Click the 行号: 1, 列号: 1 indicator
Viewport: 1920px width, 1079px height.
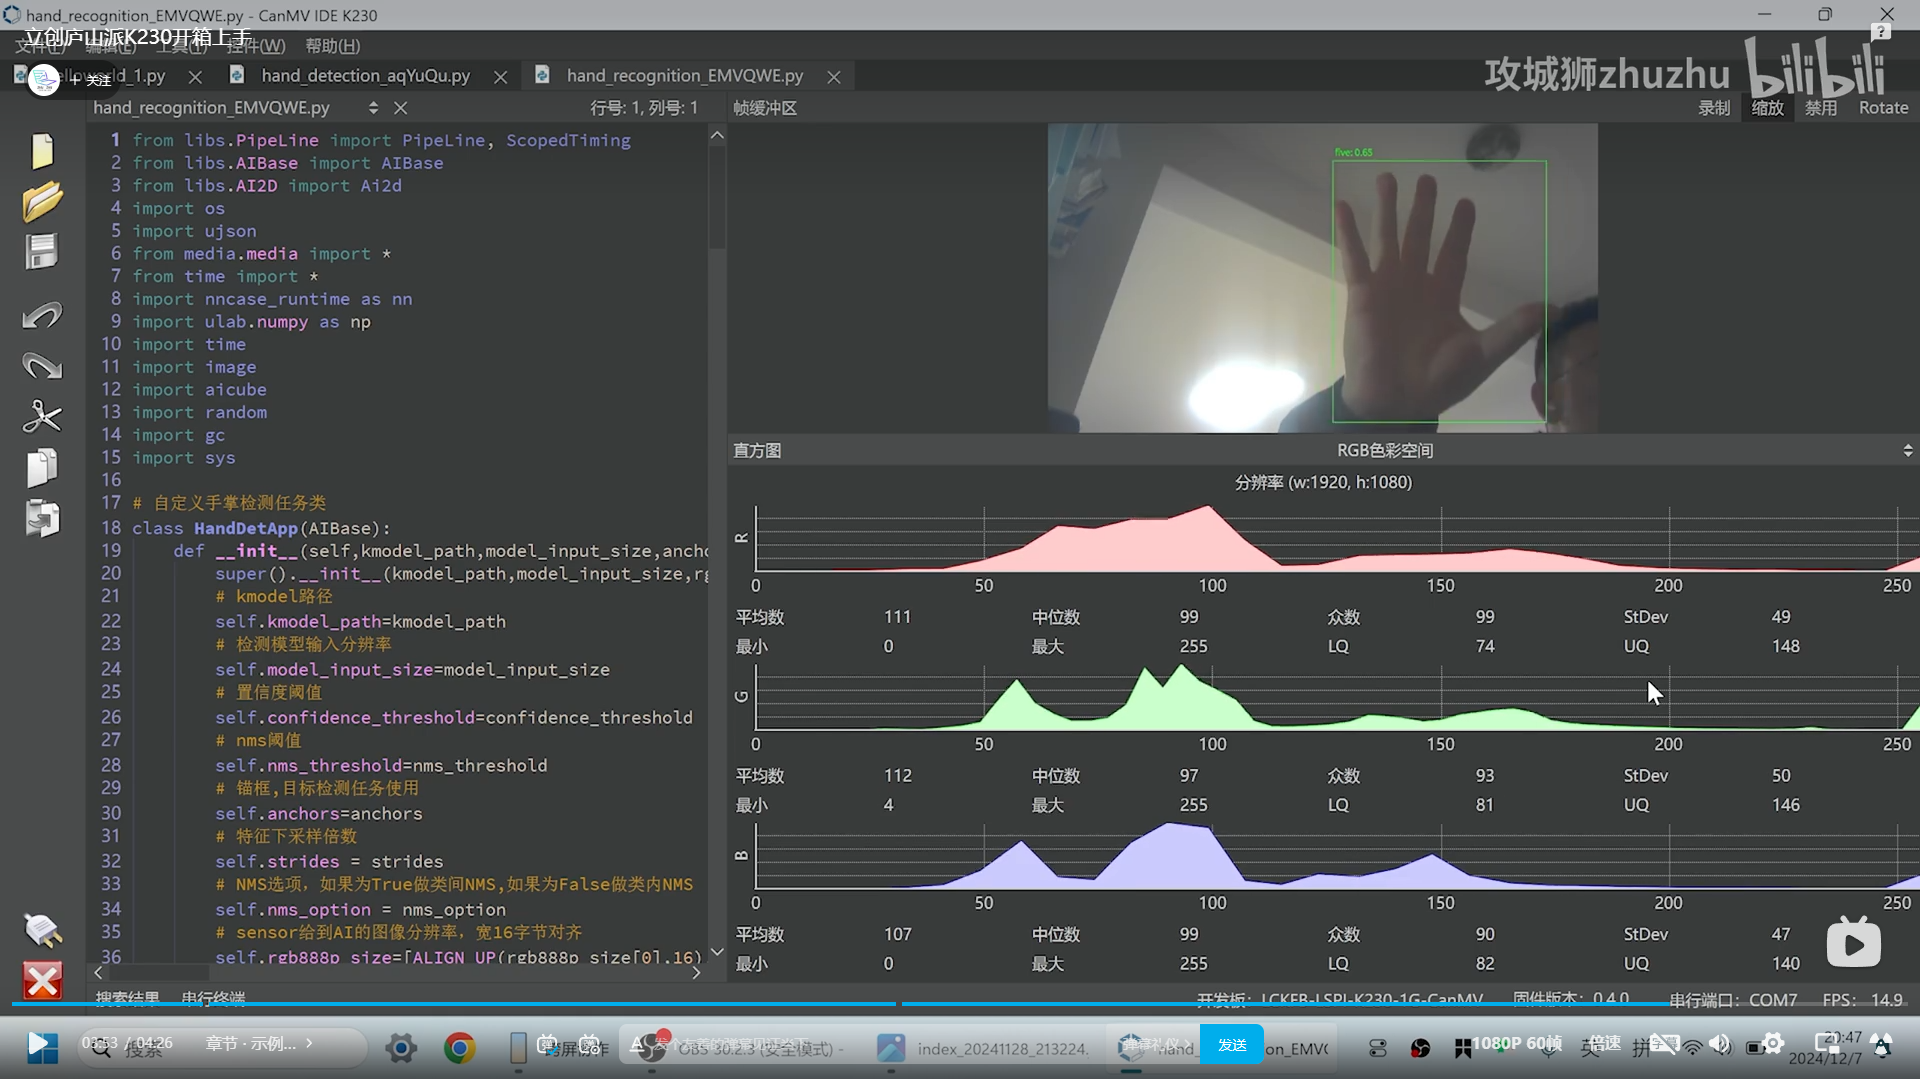click(644, 108)
